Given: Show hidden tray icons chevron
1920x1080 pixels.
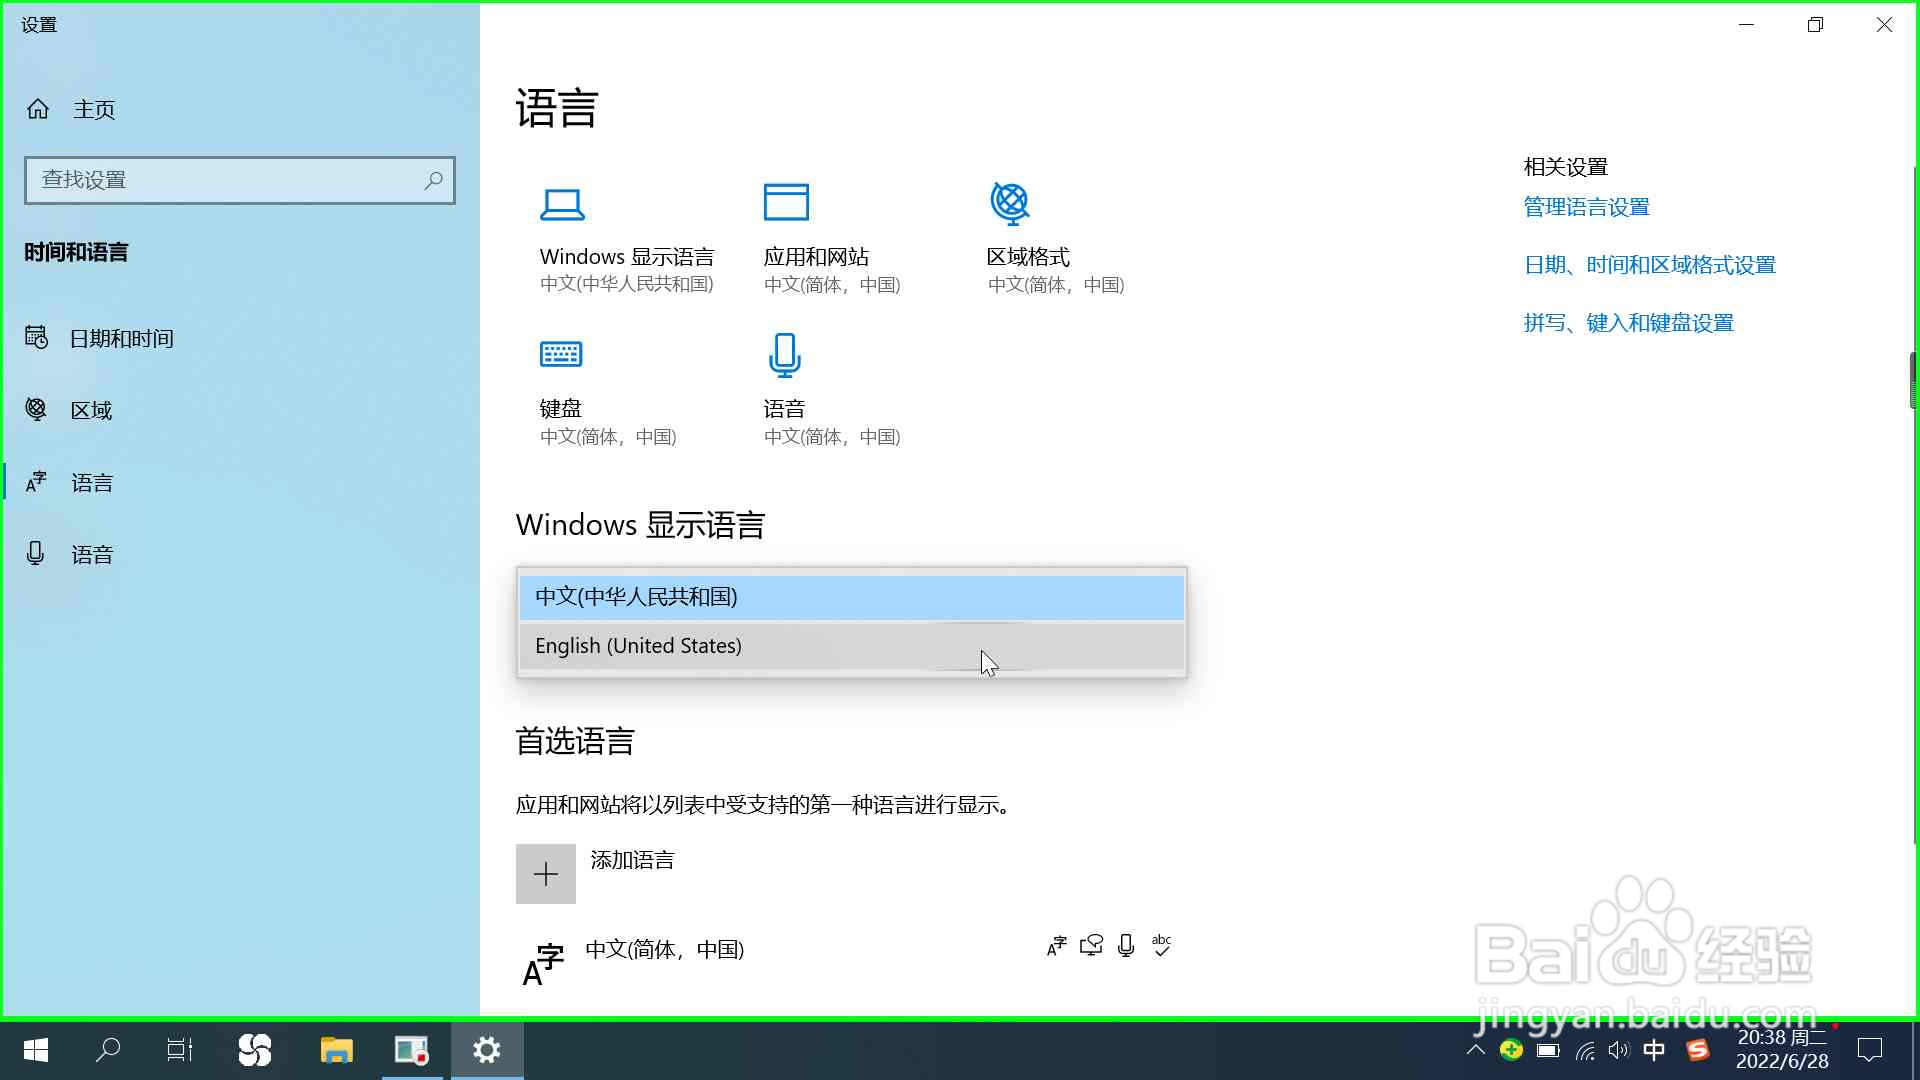Looking at the screenshot, I should (x=1475, y=1050).
